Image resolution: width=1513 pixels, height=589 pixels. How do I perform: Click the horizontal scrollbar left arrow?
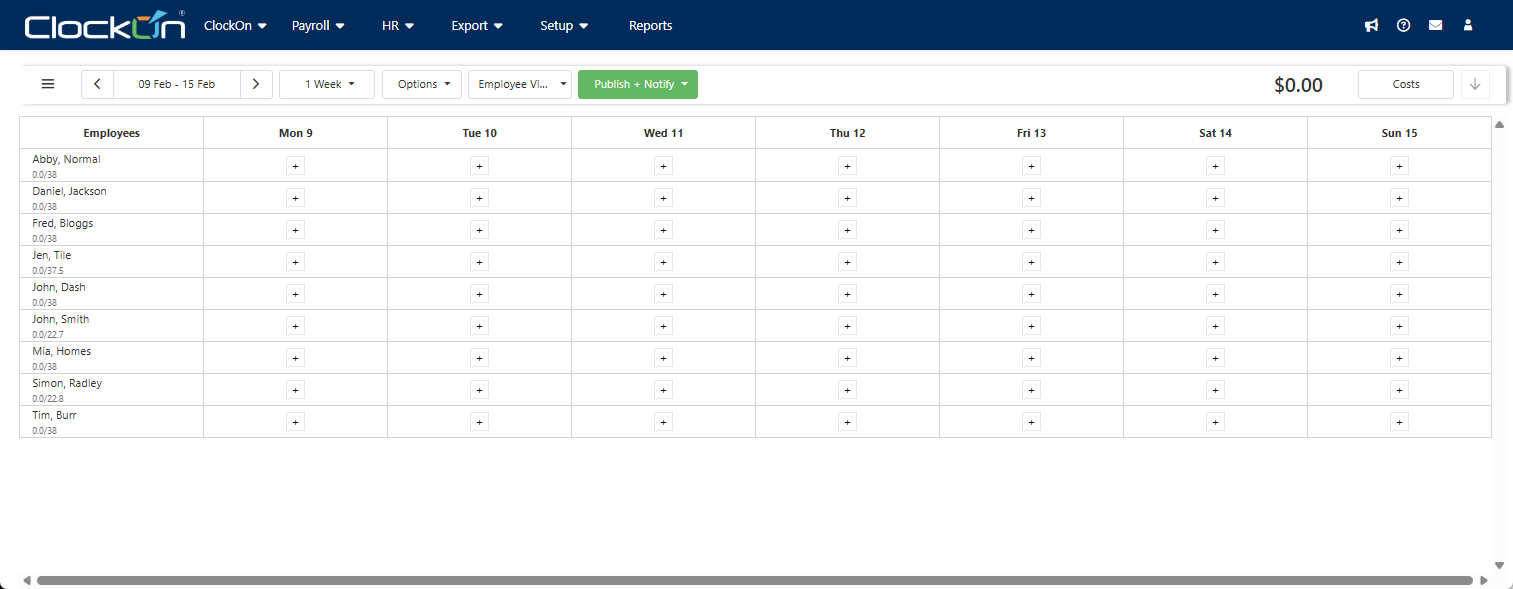[x=27, y=580]
